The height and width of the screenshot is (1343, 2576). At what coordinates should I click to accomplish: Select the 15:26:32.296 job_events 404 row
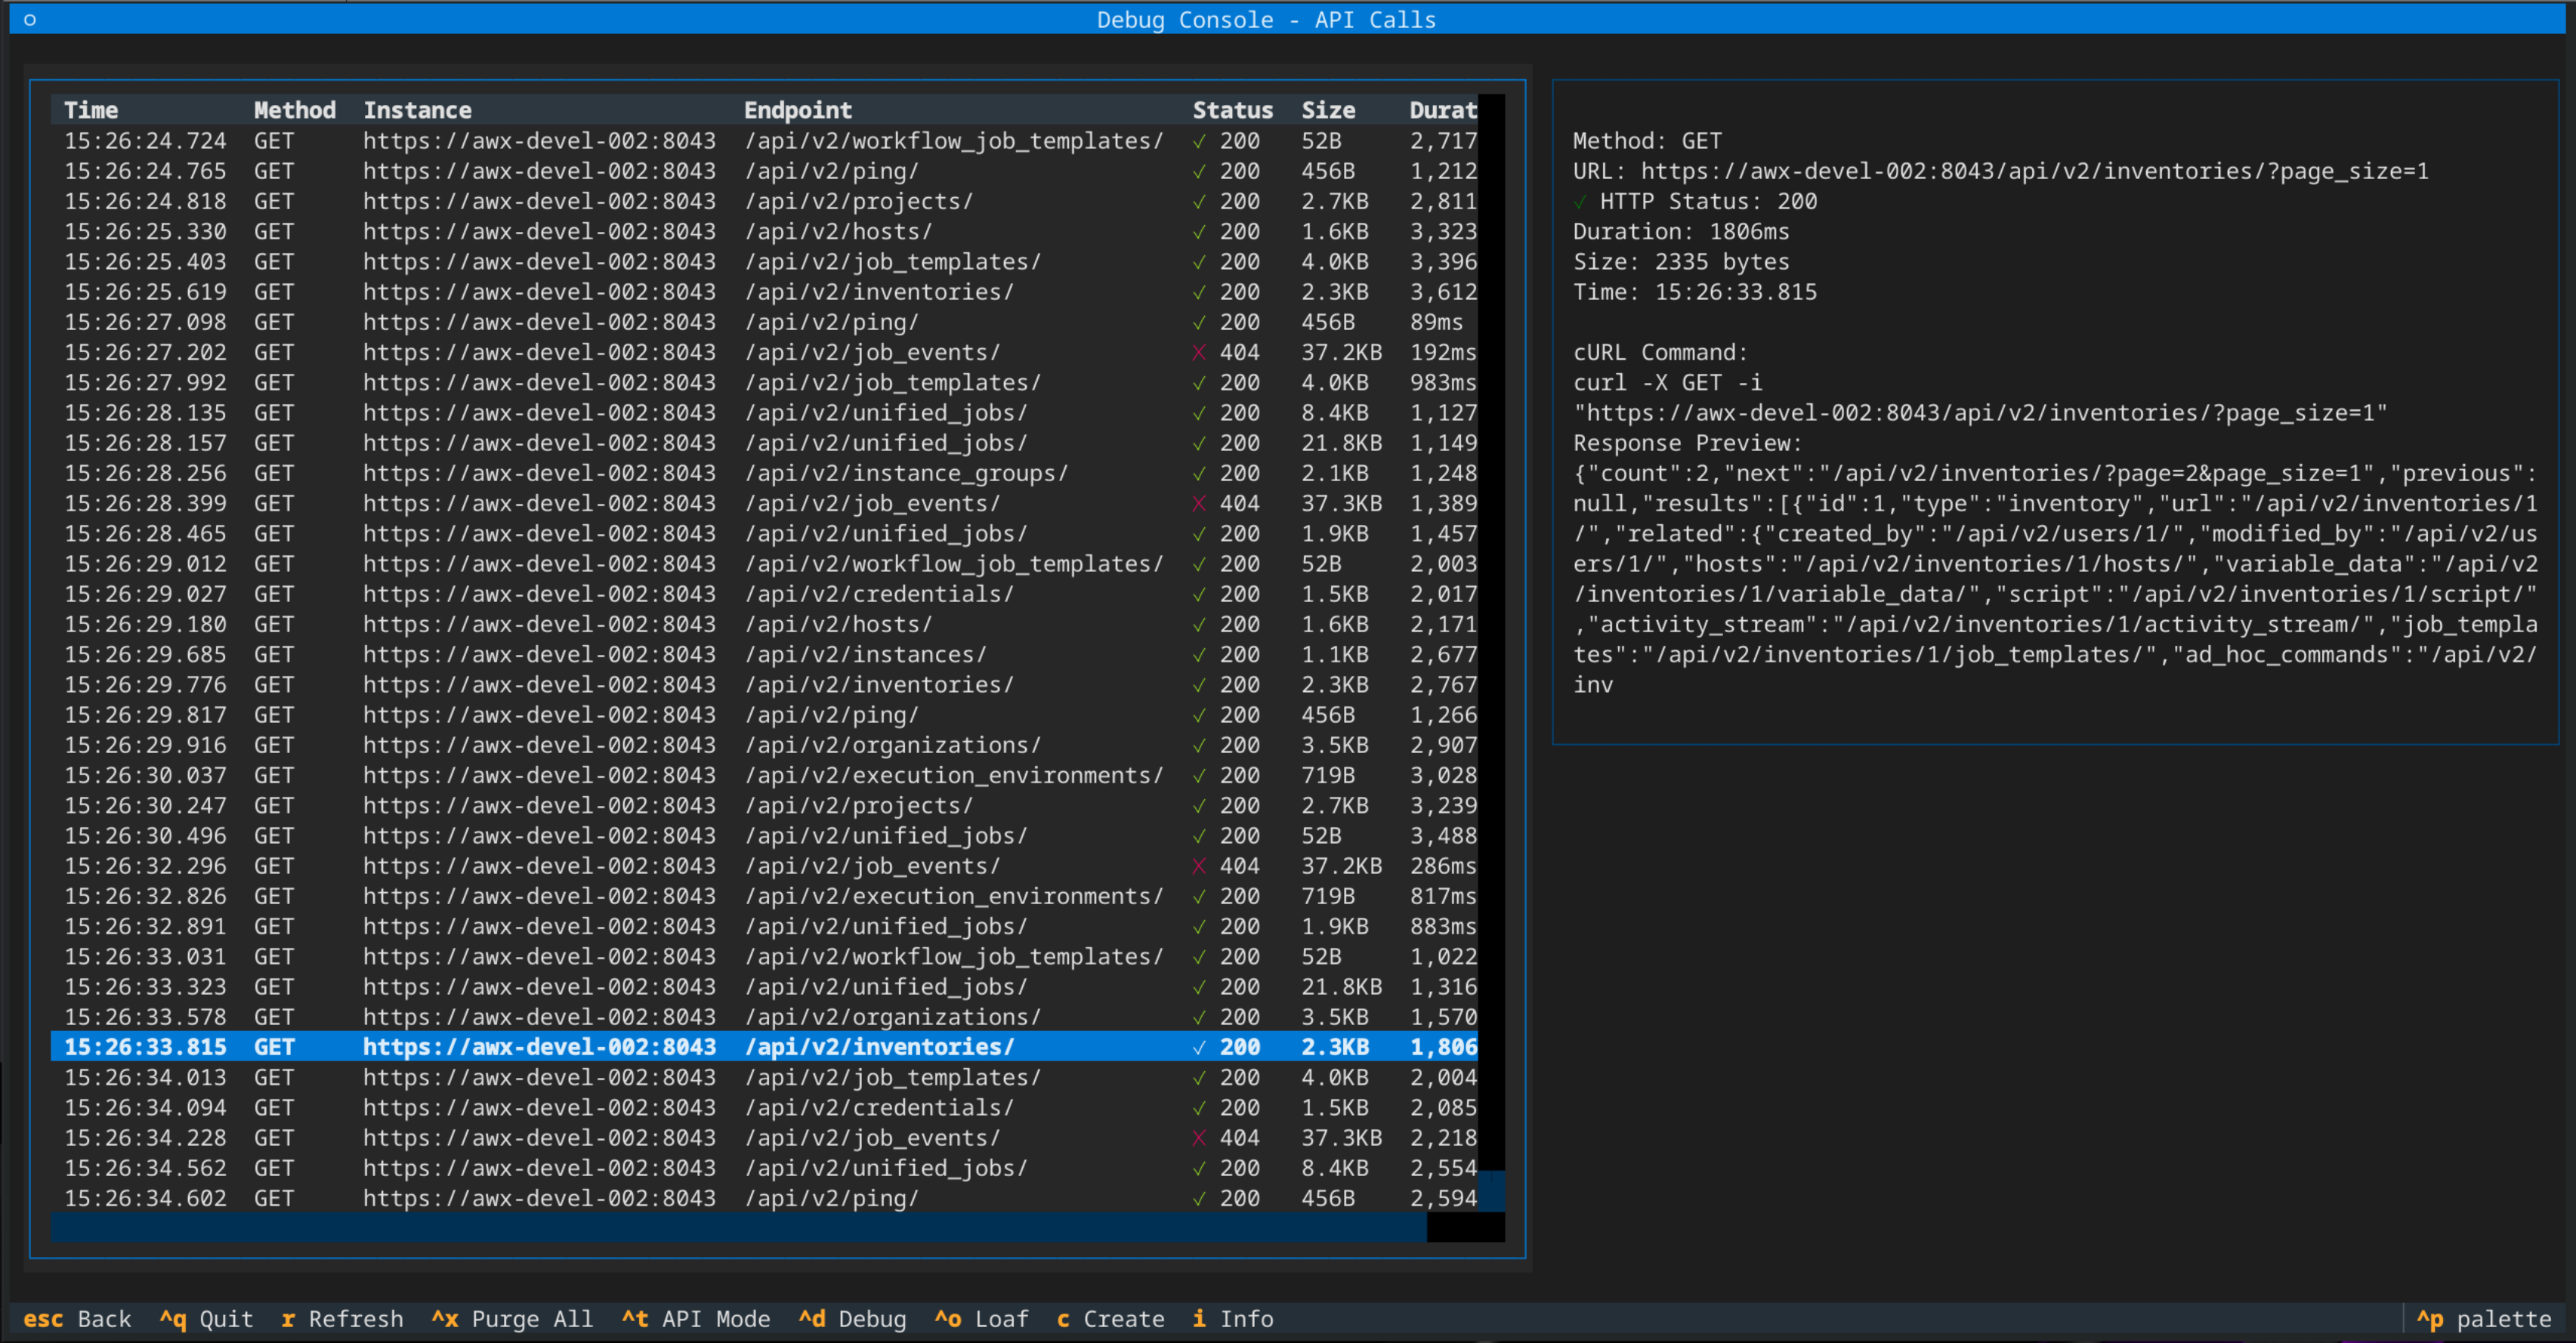click(x=764, y=866)
